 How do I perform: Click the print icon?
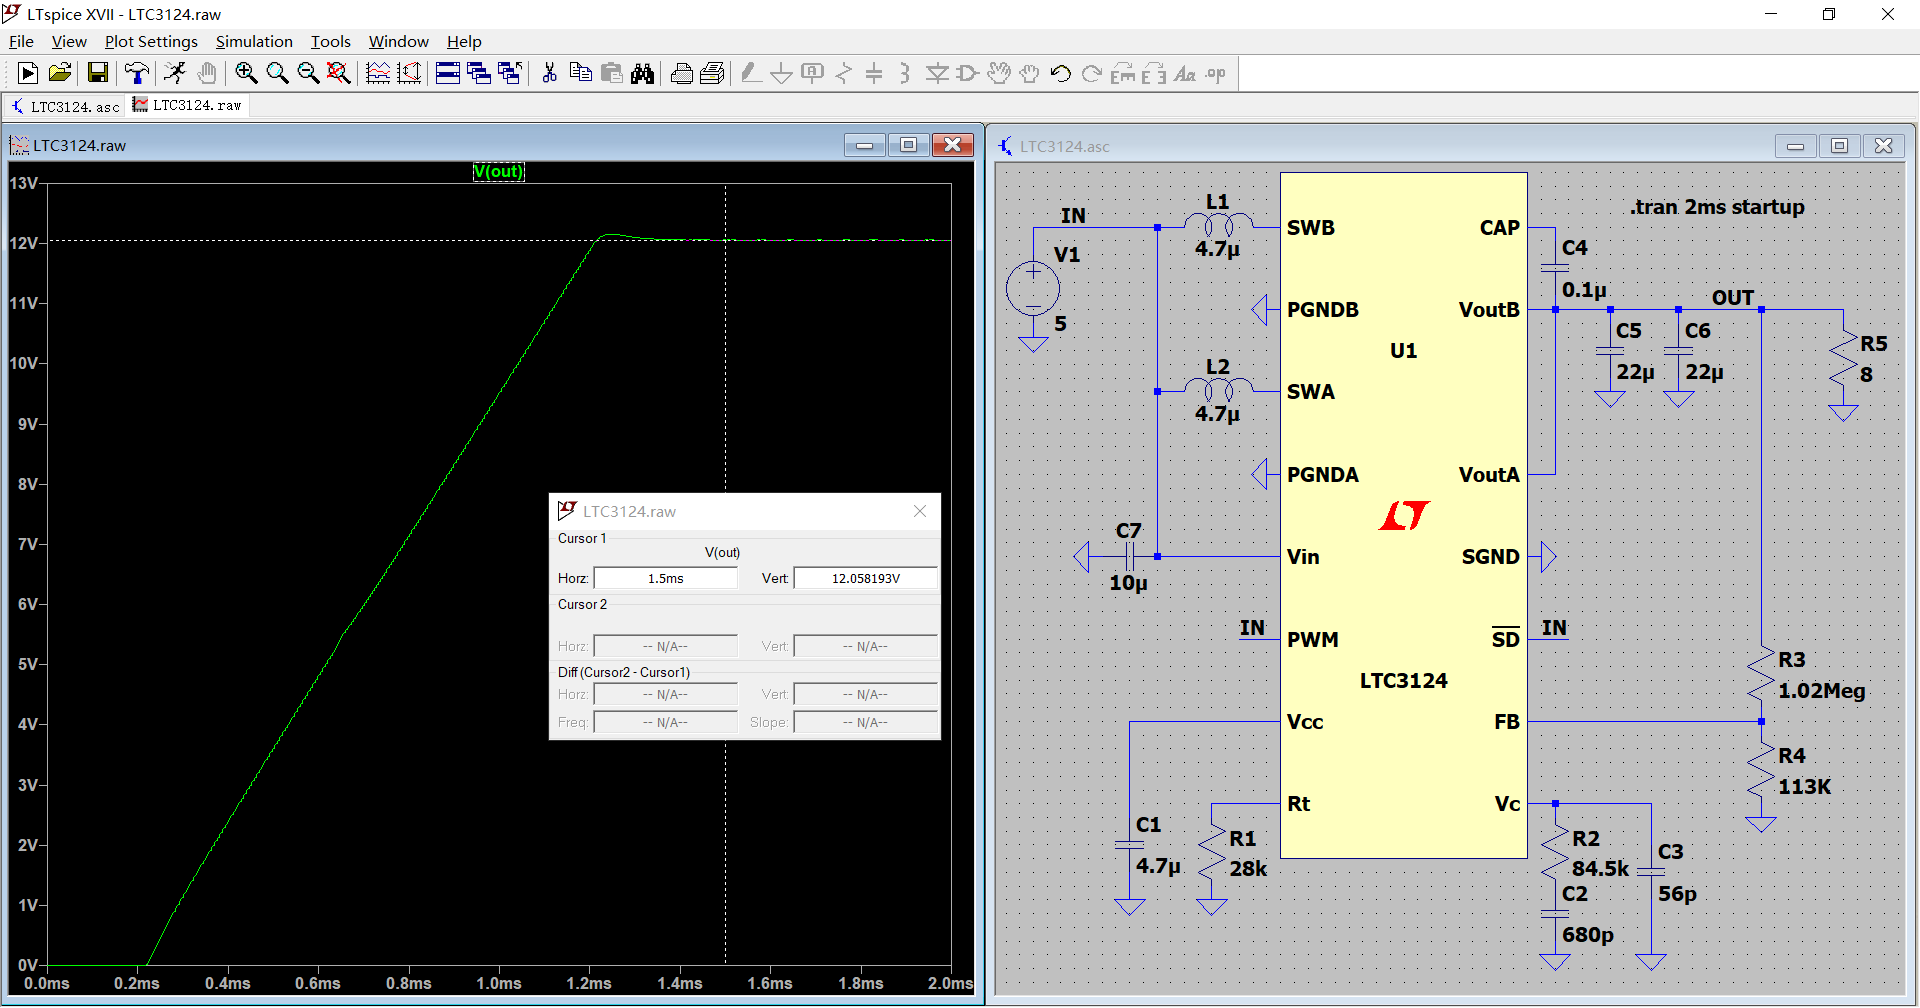(681, 73)
